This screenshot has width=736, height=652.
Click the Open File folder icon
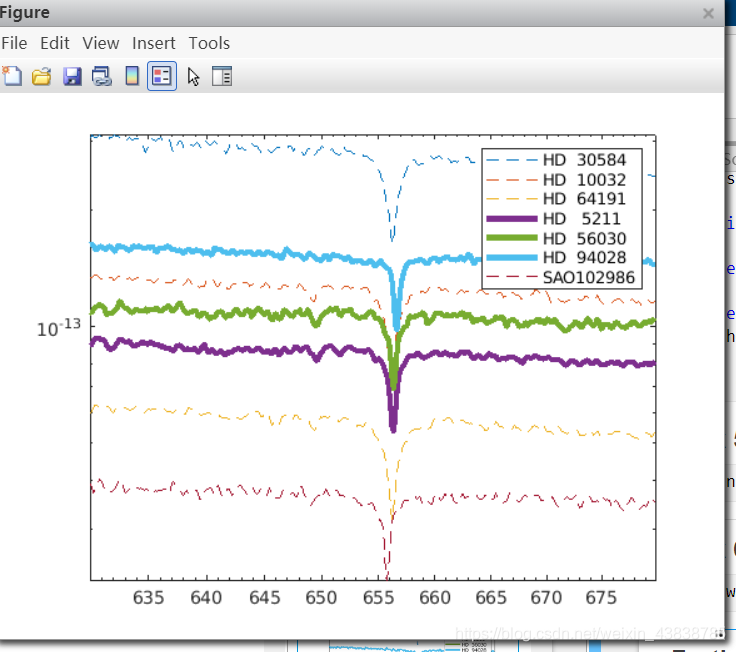click(41, 76)
